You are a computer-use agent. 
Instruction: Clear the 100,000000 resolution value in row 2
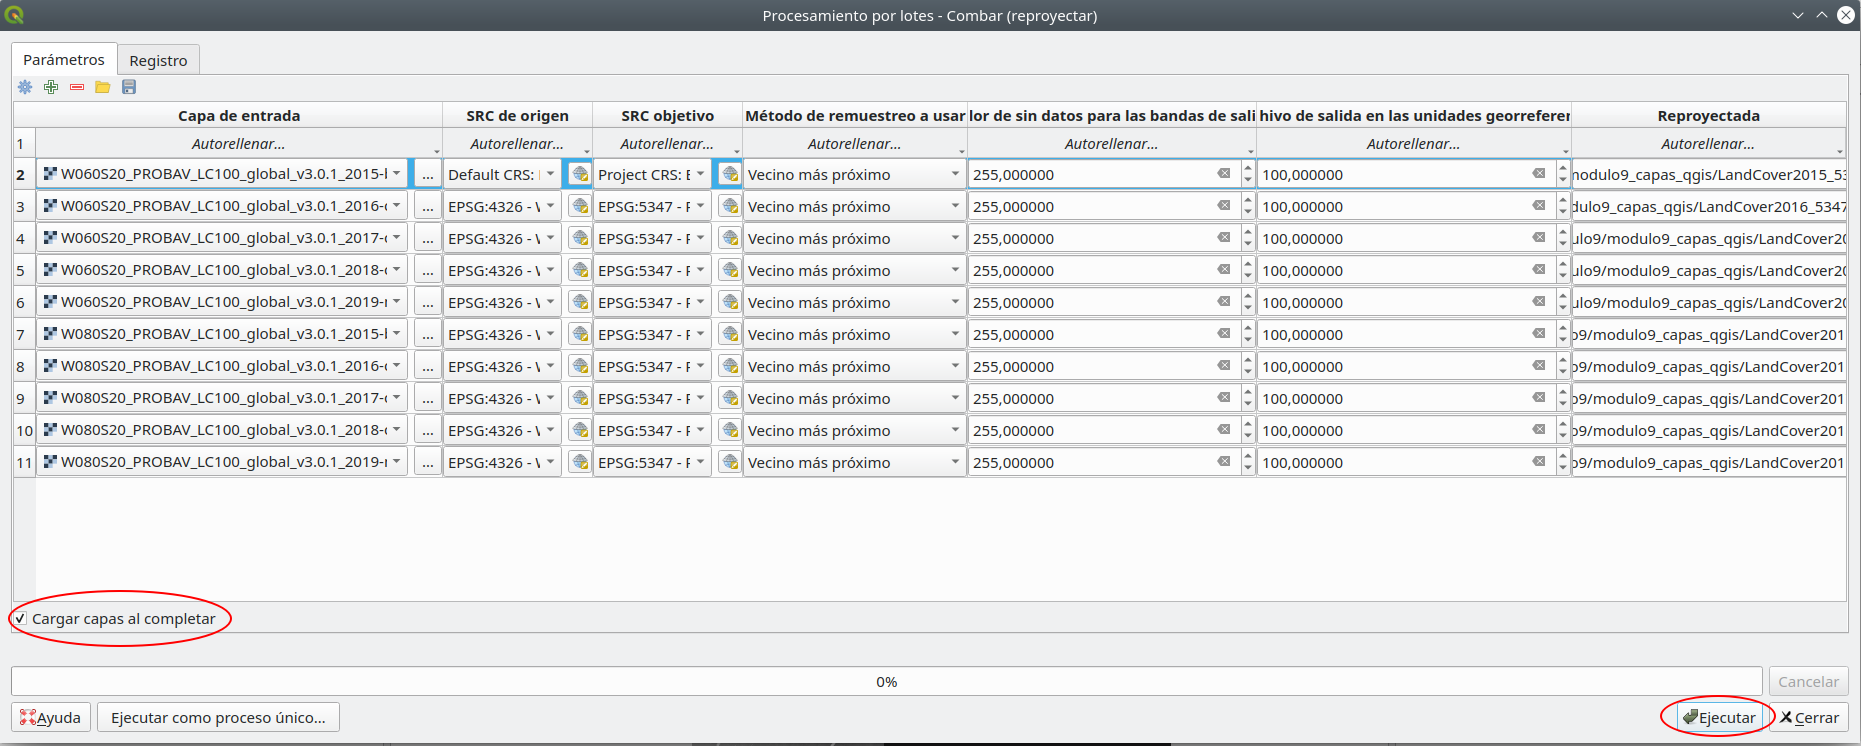click(x=1539, y=174)
